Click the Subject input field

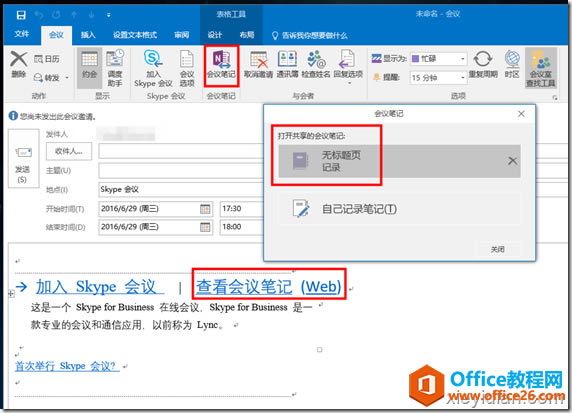181,170
